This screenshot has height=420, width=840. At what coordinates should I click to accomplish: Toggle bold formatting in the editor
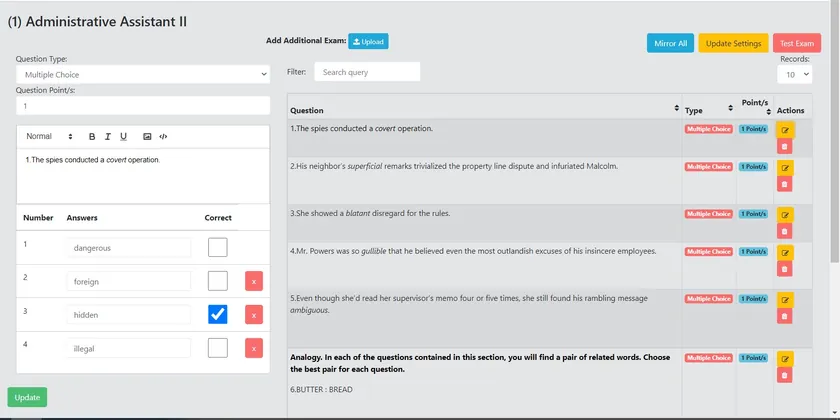92,137
